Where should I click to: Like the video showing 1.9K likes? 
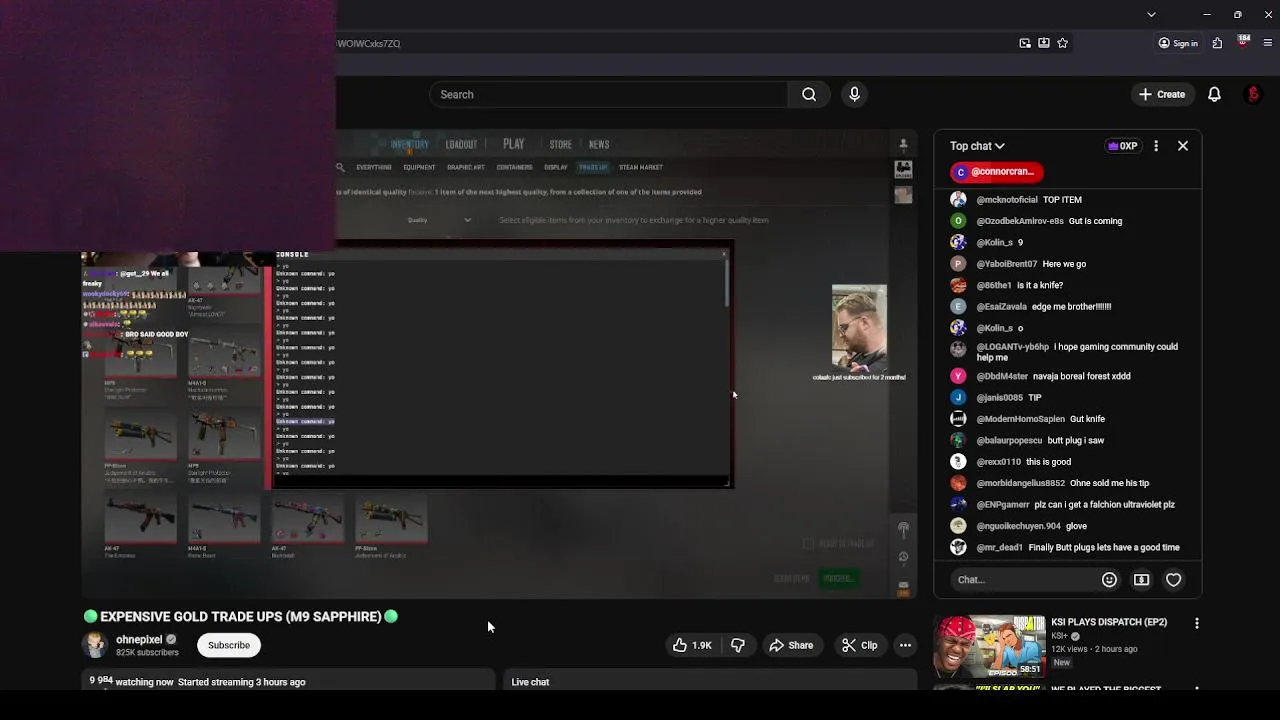point(692,645)
